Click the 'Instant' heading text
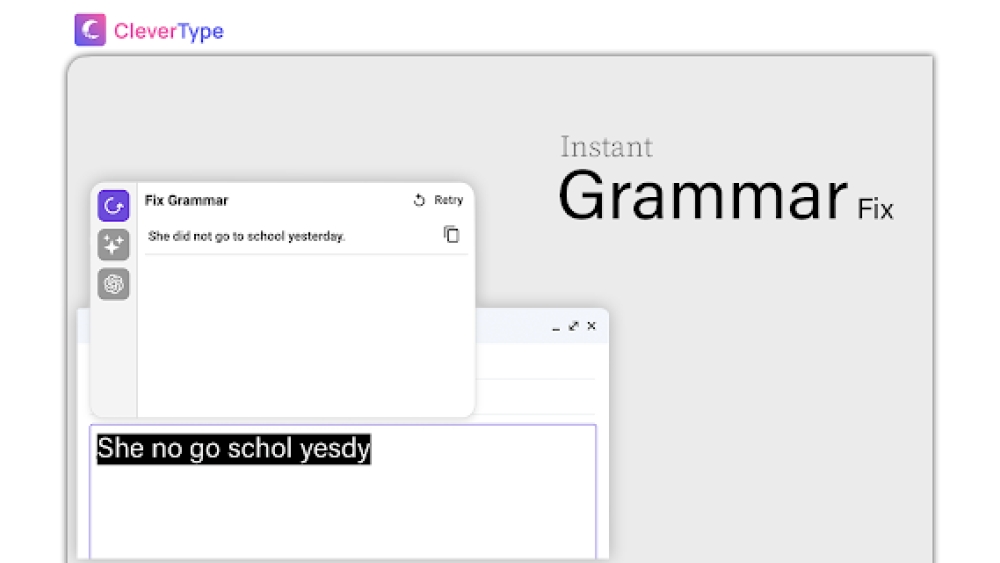1000x563 pixels. [x=607, y=147]
